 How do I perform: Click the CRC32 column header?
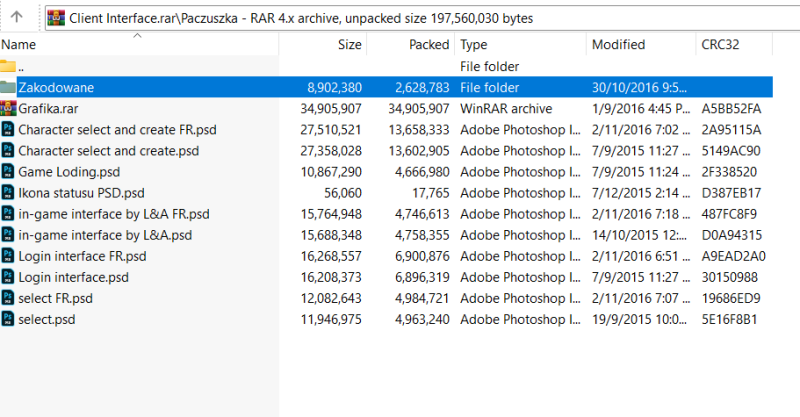[722, 45]
